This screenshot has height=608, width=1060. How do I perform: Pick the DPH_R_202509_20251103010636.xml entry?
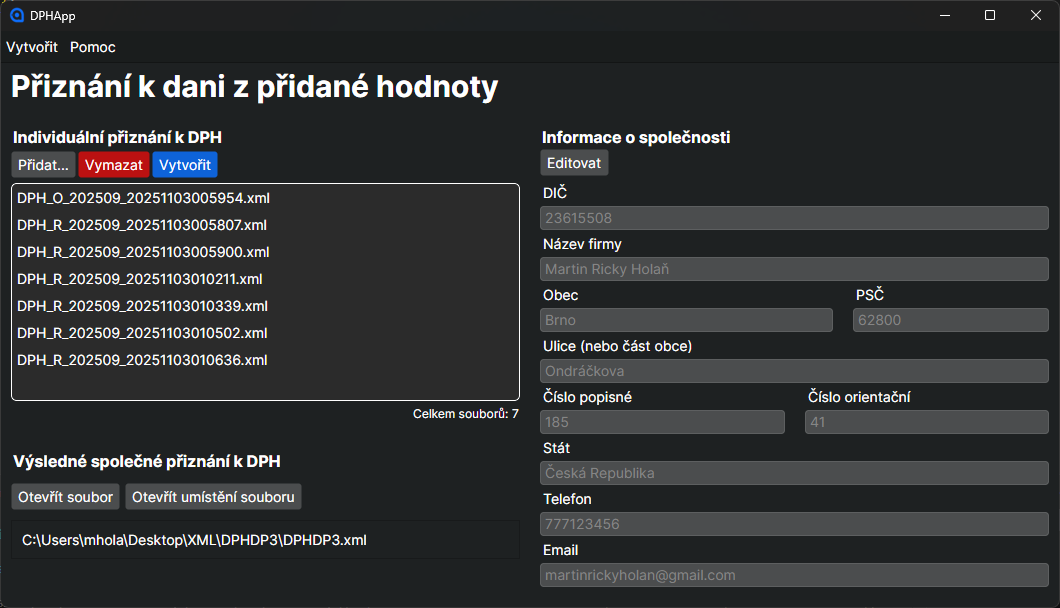pyautogui.click(x=142, y=360)
